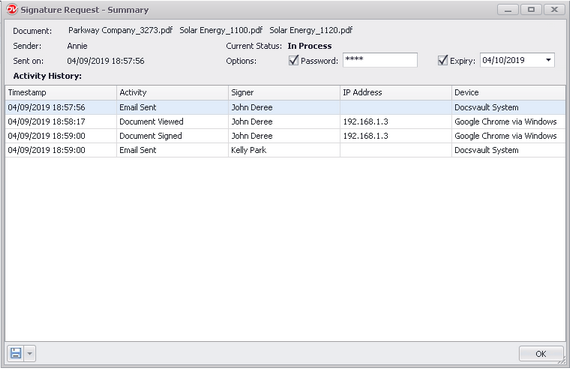Sort by the Activity column header
The height and width of the screenshot is (369, 570).
(x=172, y=93)
